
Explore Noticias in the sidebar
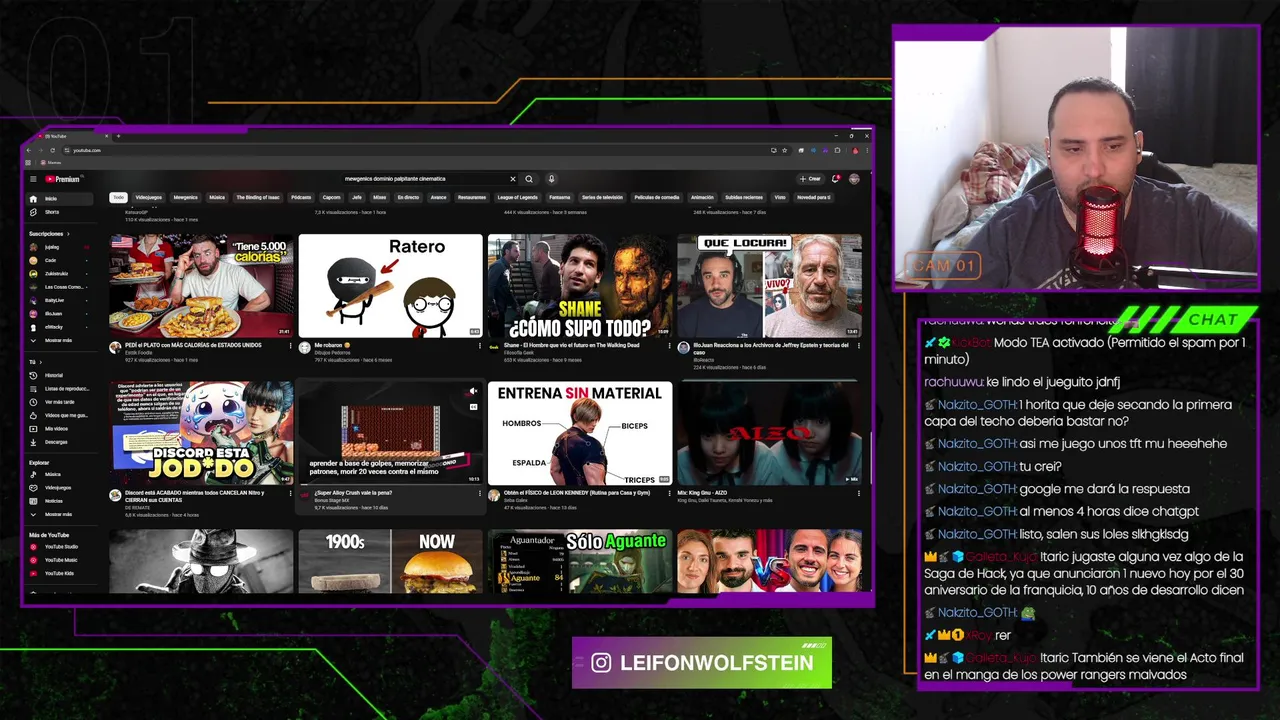click(60, 501)
